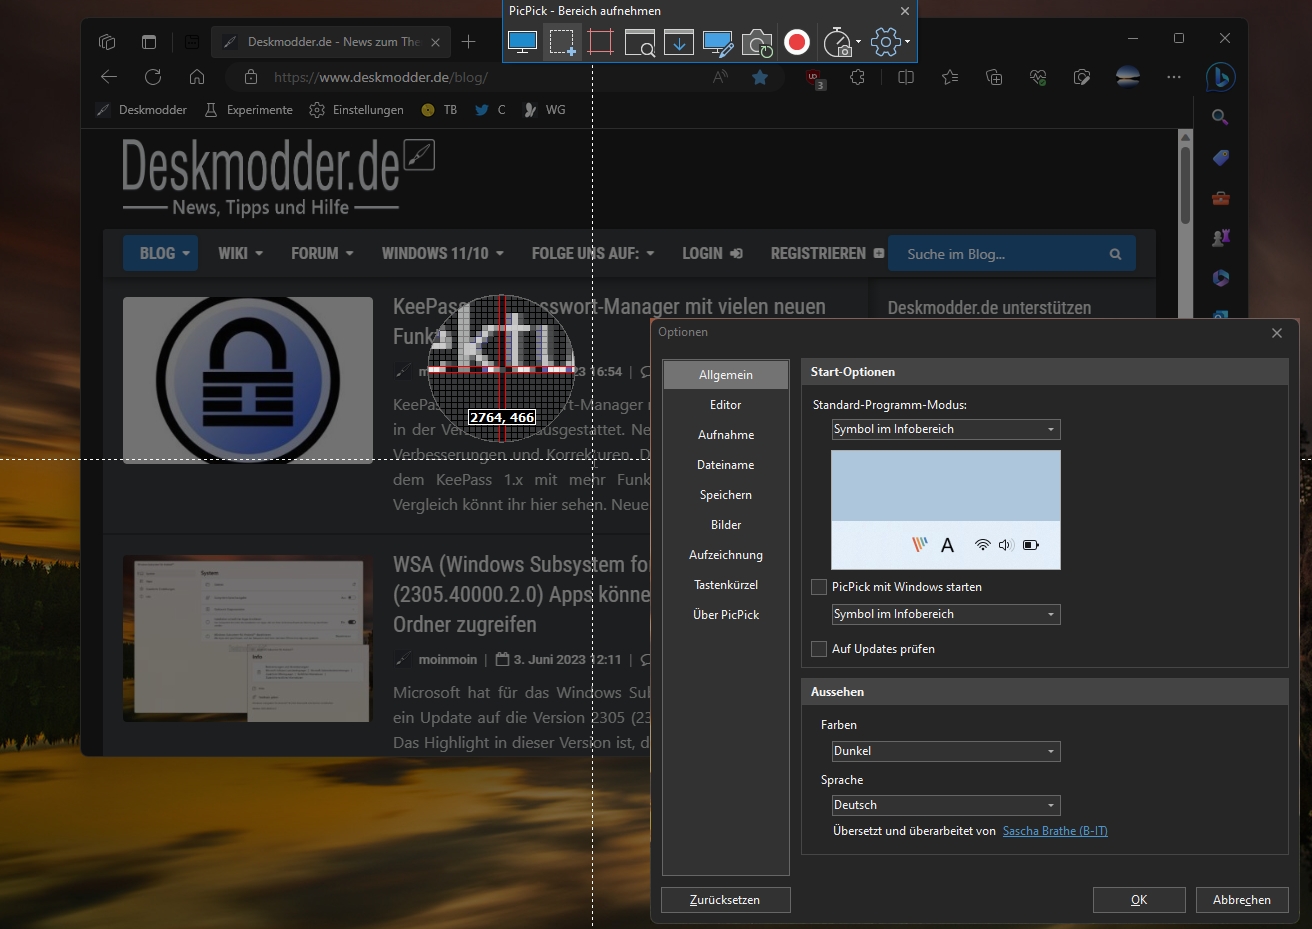Open the Edge three-dot settings menu

1174,77
